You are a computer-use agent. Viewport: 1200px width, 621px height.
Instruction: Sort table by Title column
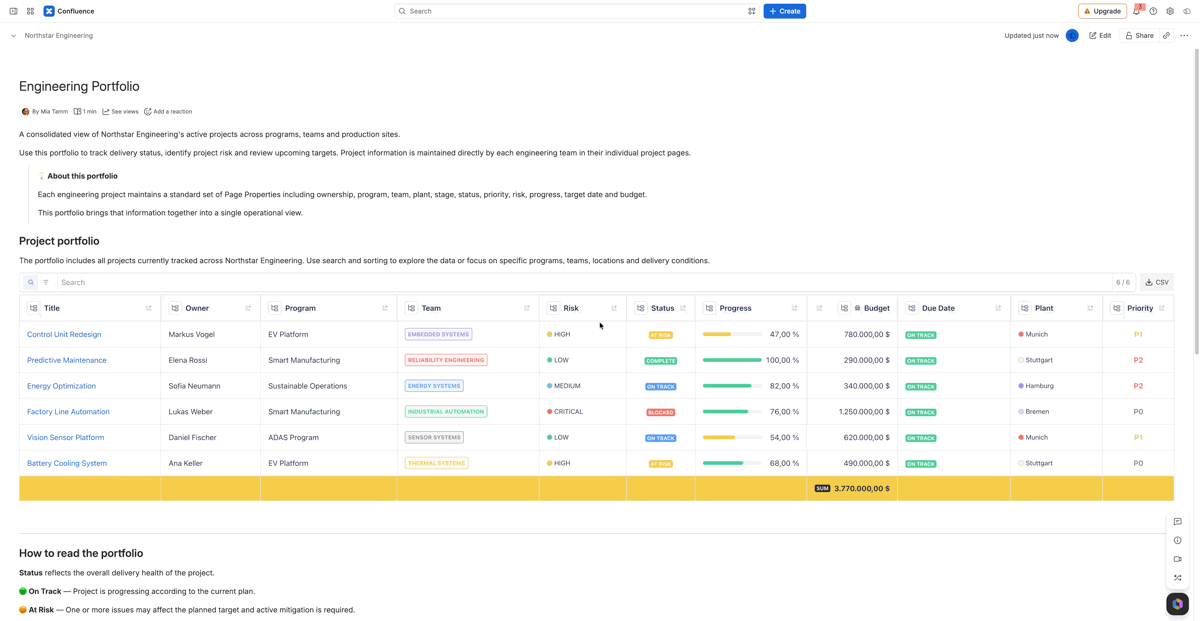(148, 308)
